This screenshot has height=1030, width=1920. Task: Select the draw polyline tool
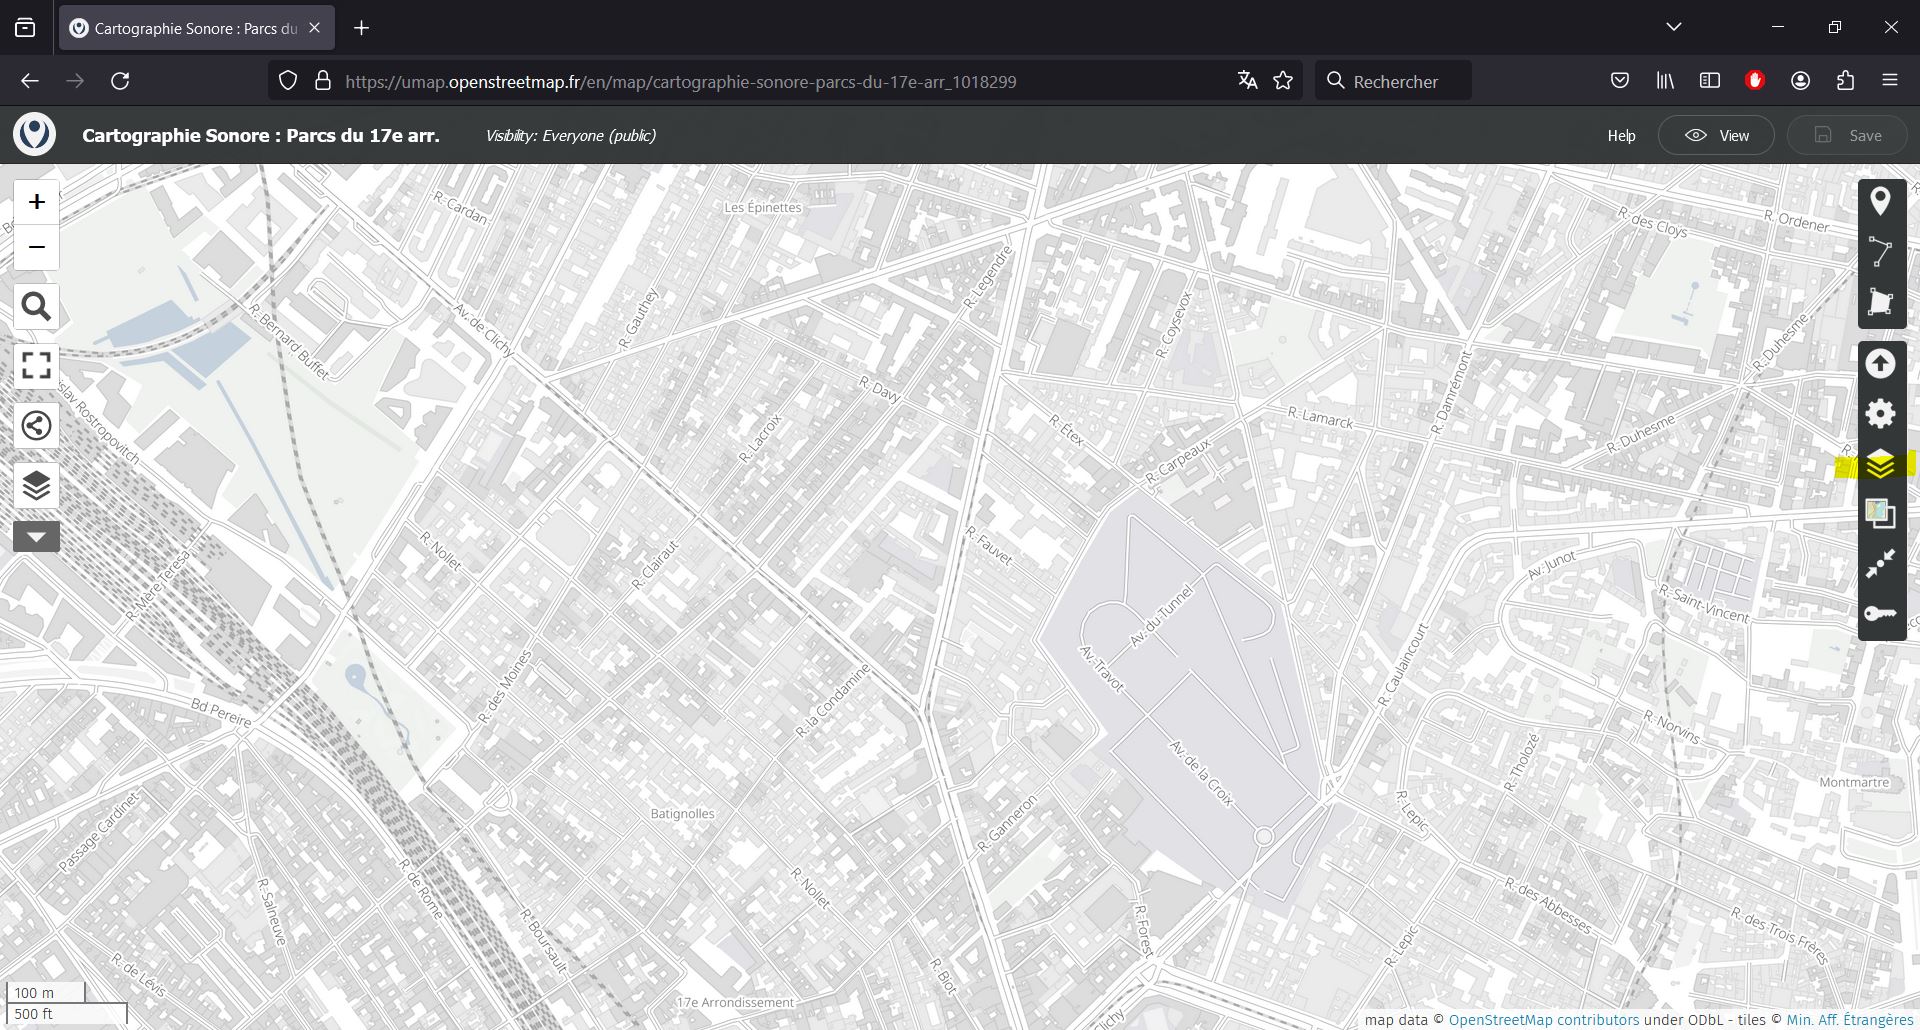pyautogui.click(x=1880, y=252)
